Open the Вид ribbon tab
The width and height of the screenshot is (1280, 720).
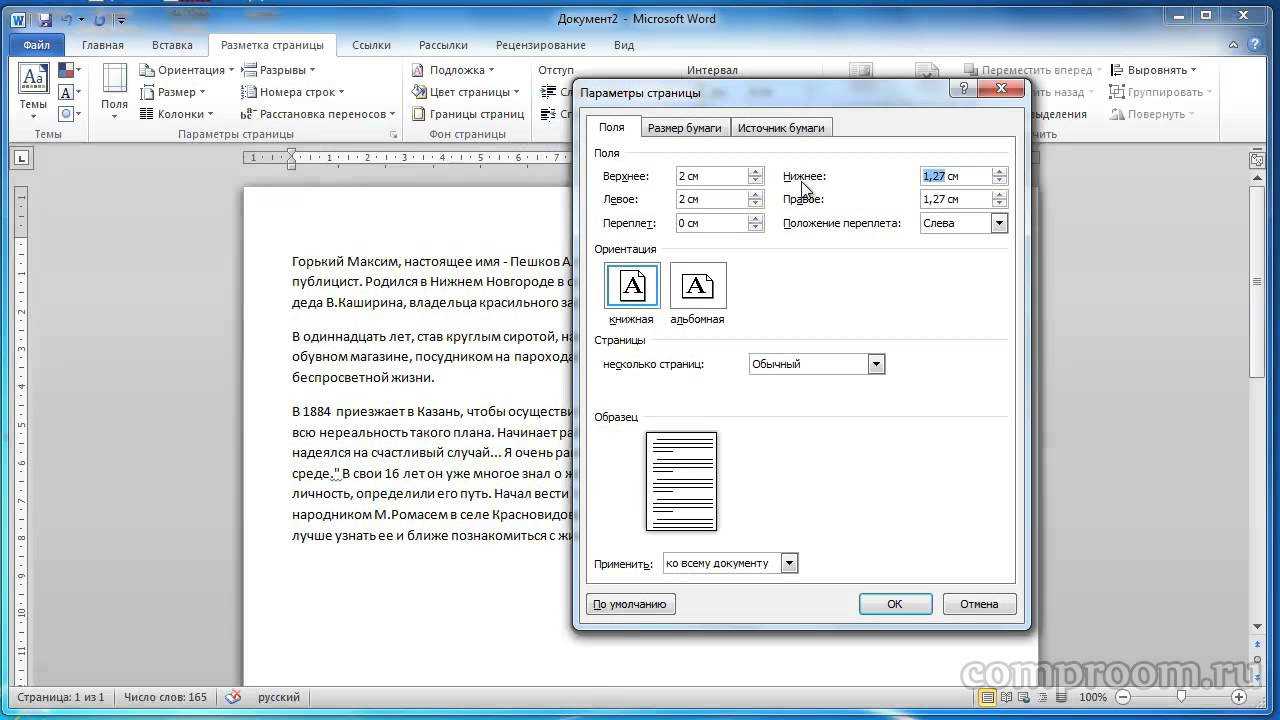624,45
